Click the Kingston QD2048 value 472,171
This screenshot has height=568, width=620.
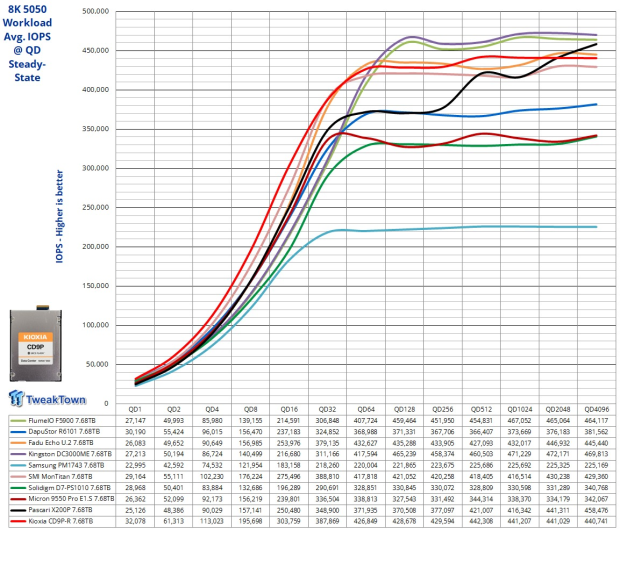pos(558,454)
